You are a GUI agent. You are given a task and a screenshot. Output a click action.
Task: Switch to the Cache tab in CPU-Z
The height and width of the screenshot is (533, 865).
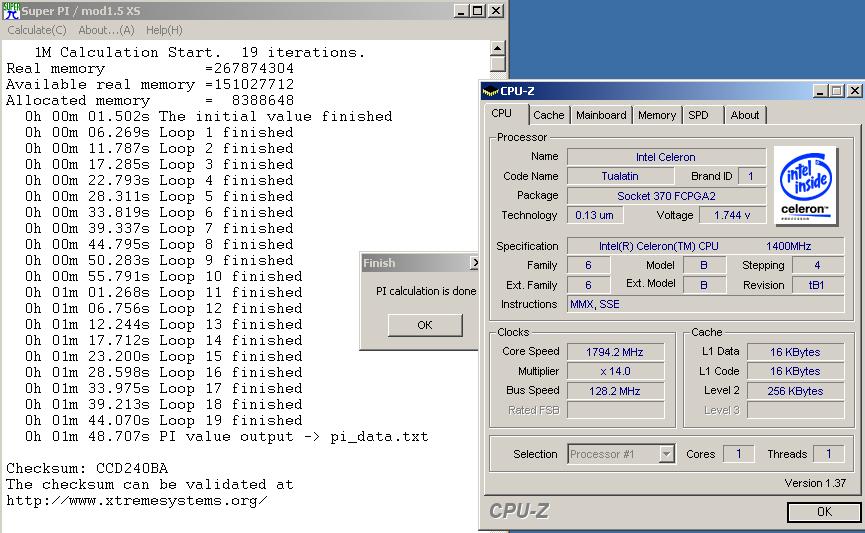[548, 115]
